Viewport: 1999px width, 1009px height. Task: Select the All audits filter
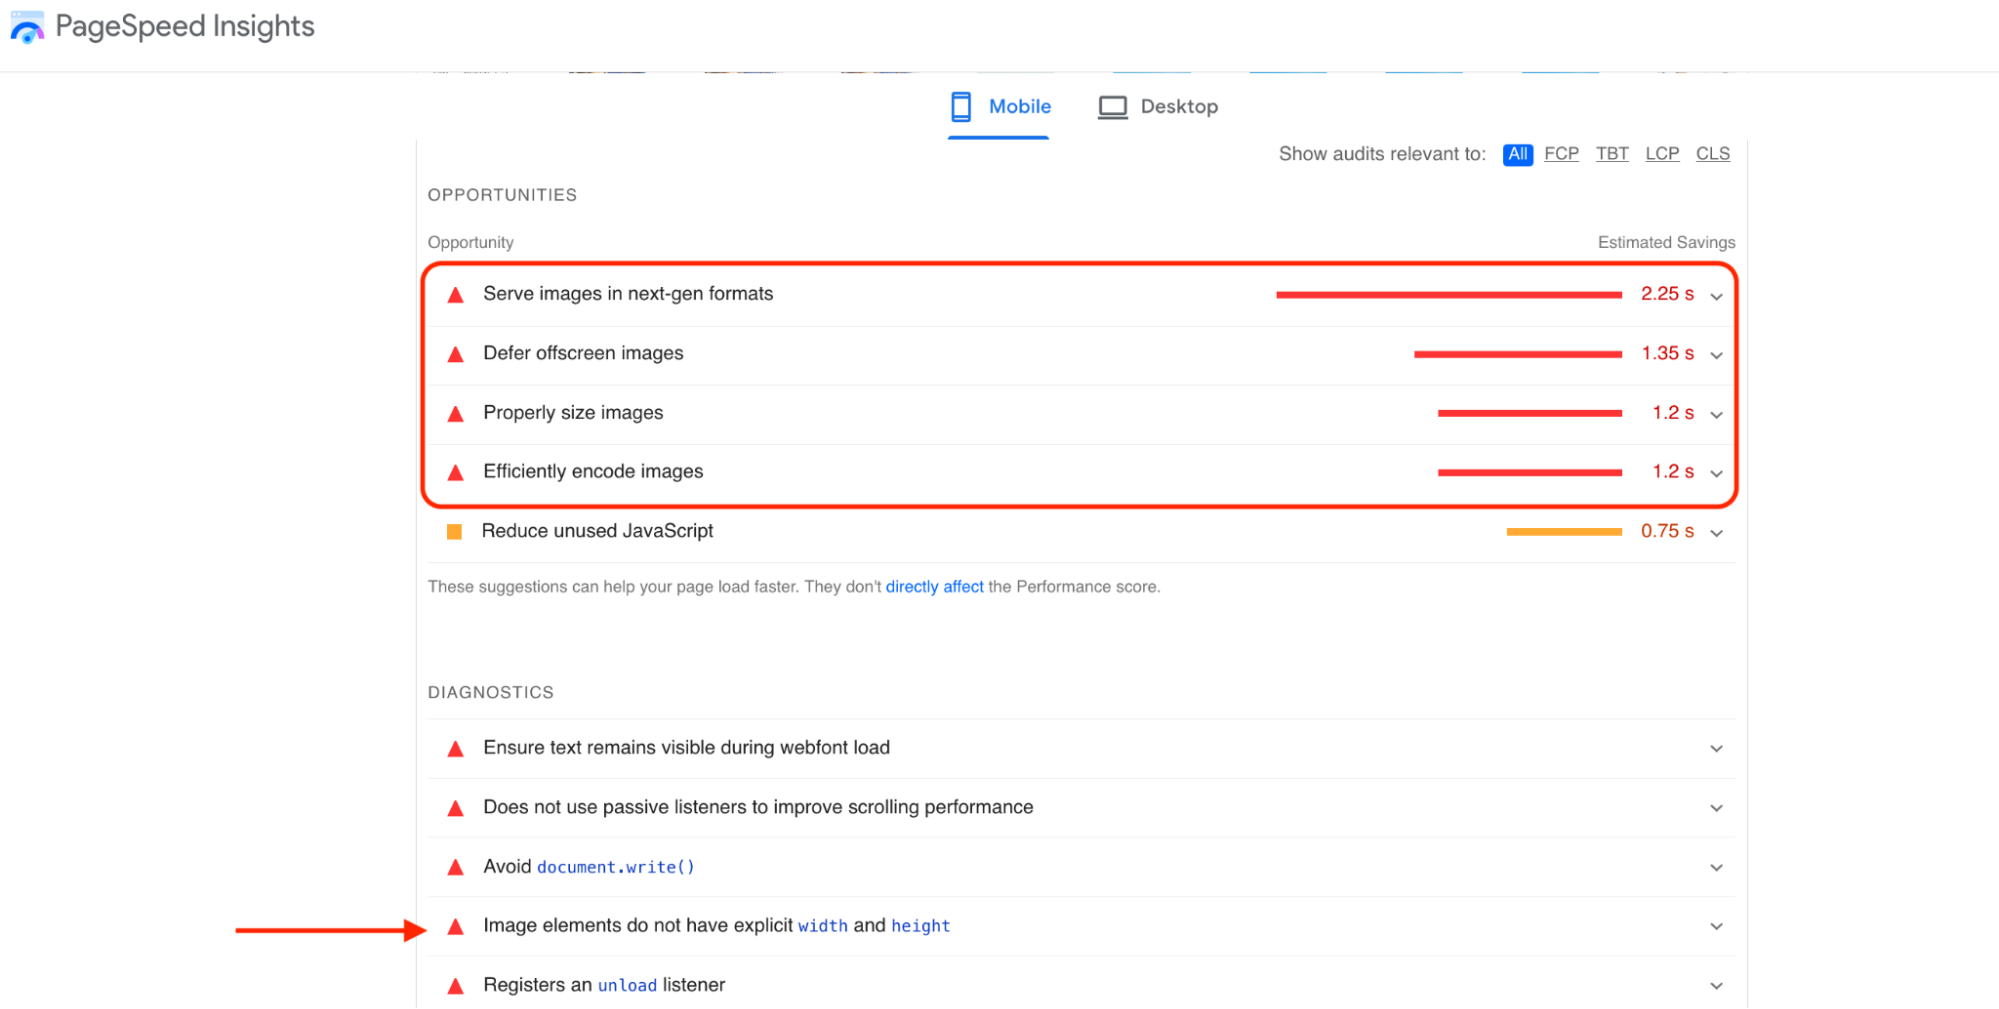(1517, 154)
